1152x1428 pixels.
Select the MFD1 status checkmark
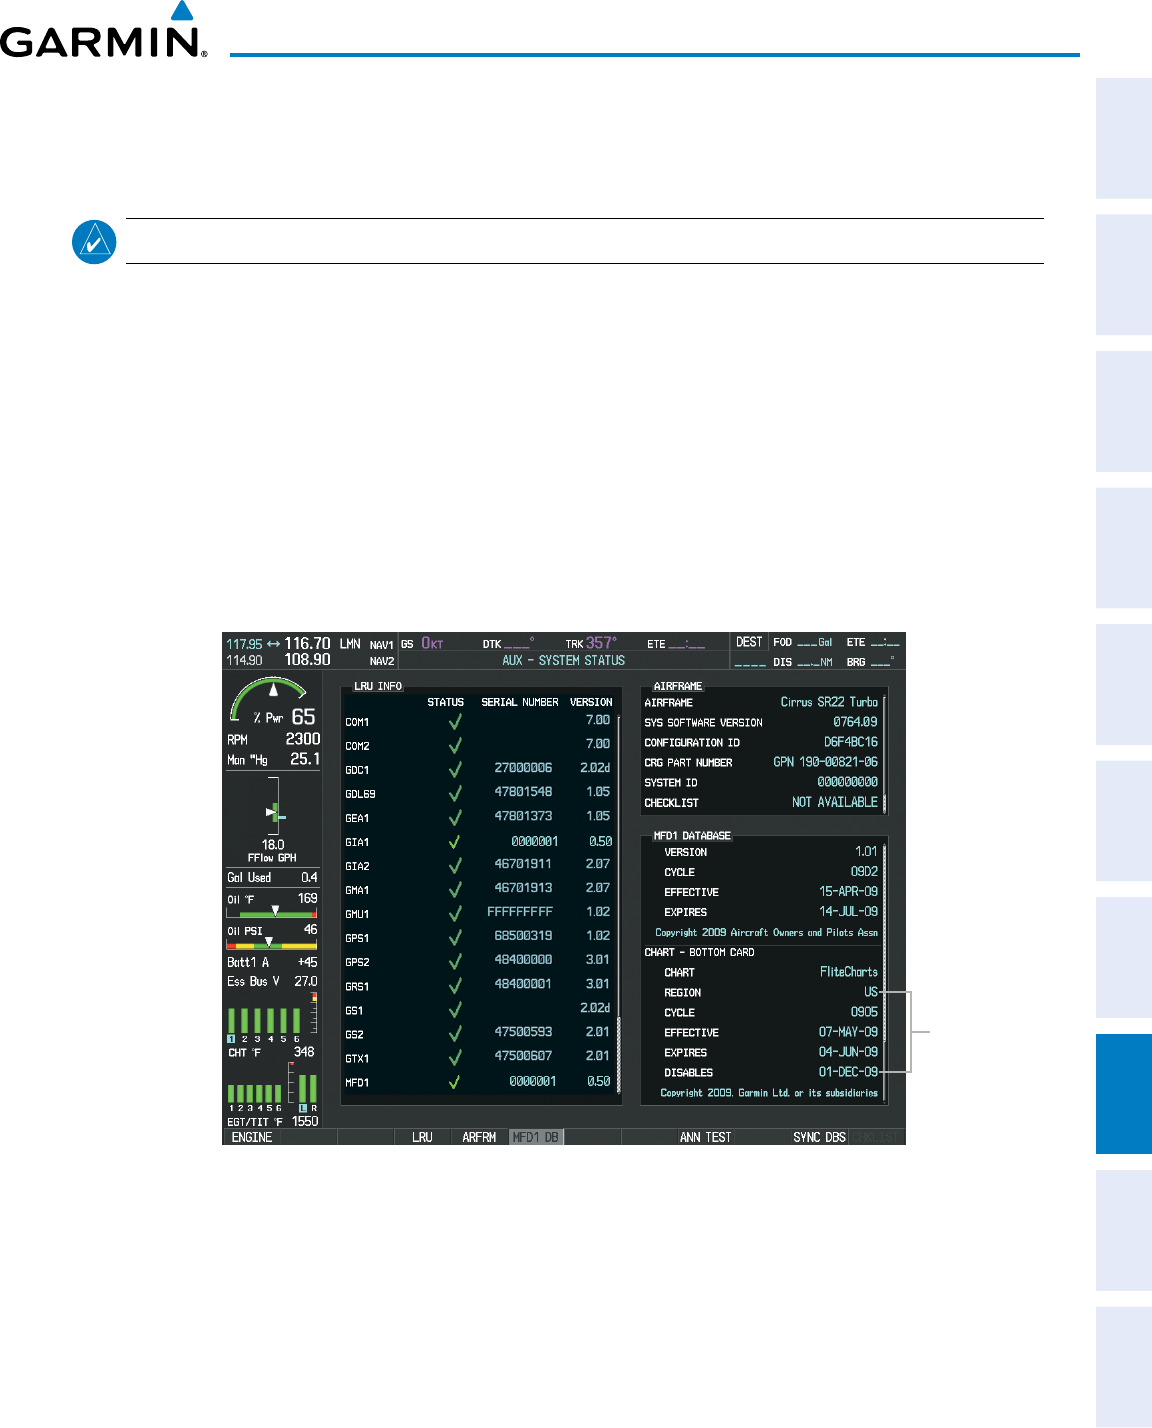click(x=455, y=1081)
